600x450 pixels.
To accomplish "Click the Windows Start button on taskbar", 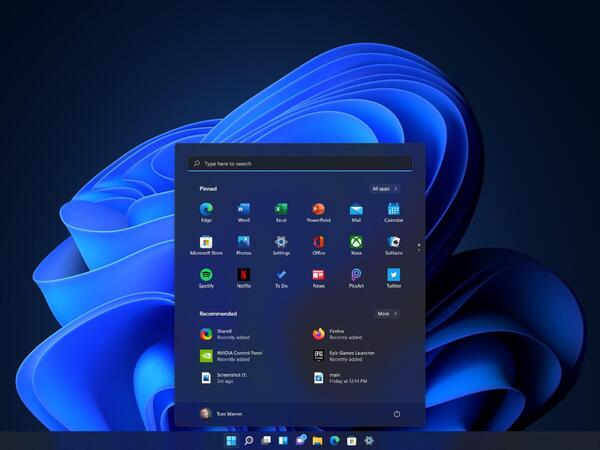I will (231, 441).
